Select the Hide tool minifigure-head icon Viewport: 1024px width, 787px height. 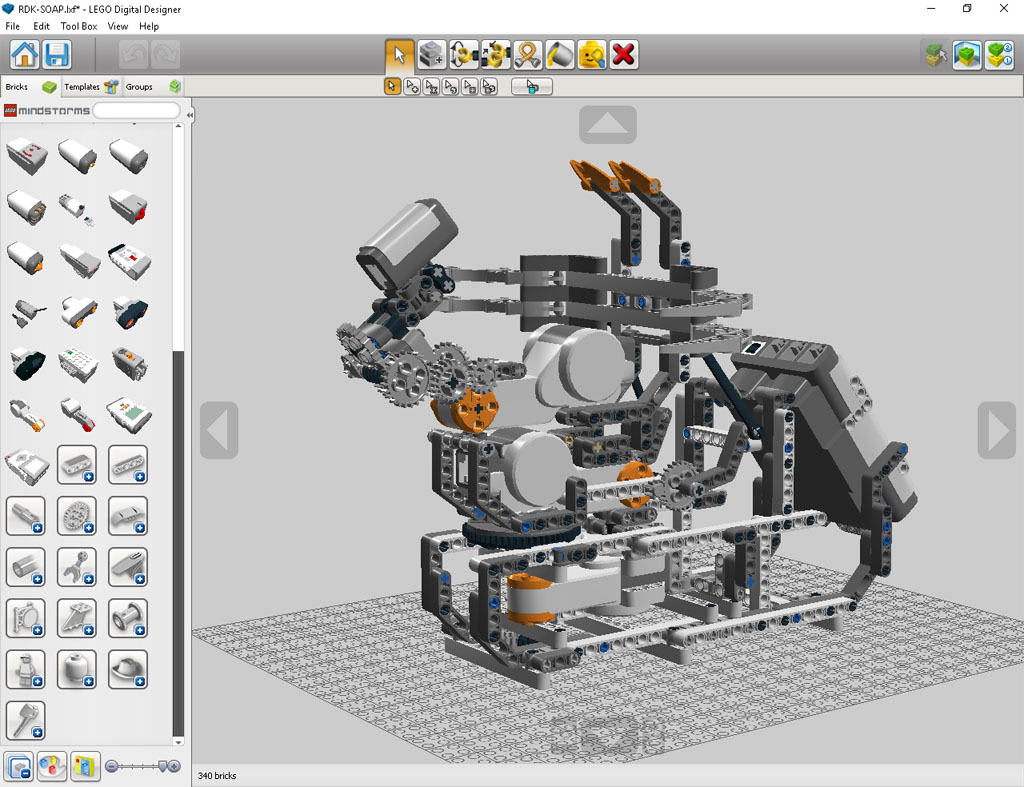592,54
